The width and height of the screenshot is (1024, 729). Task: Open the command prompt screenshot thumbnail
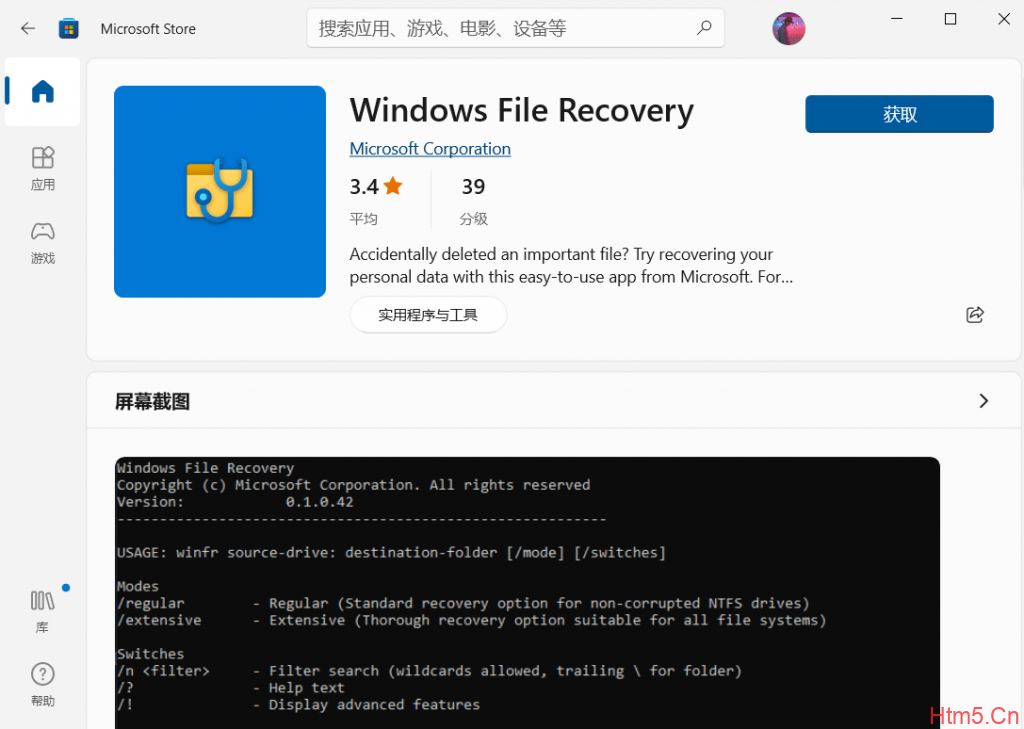pyautogui.click(x=527, y=592)
